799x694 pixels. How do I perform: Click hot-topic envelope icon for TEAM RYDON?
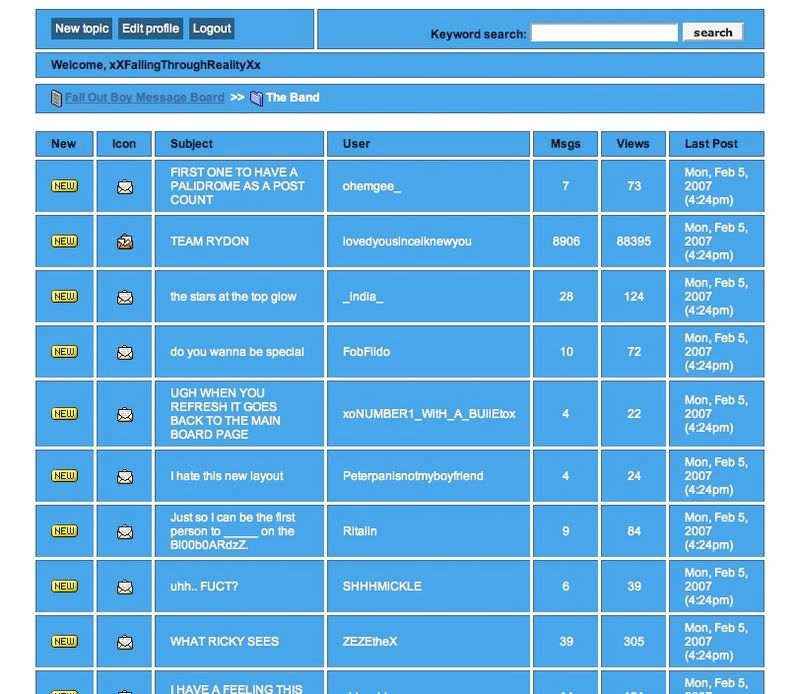coord(125,242)
